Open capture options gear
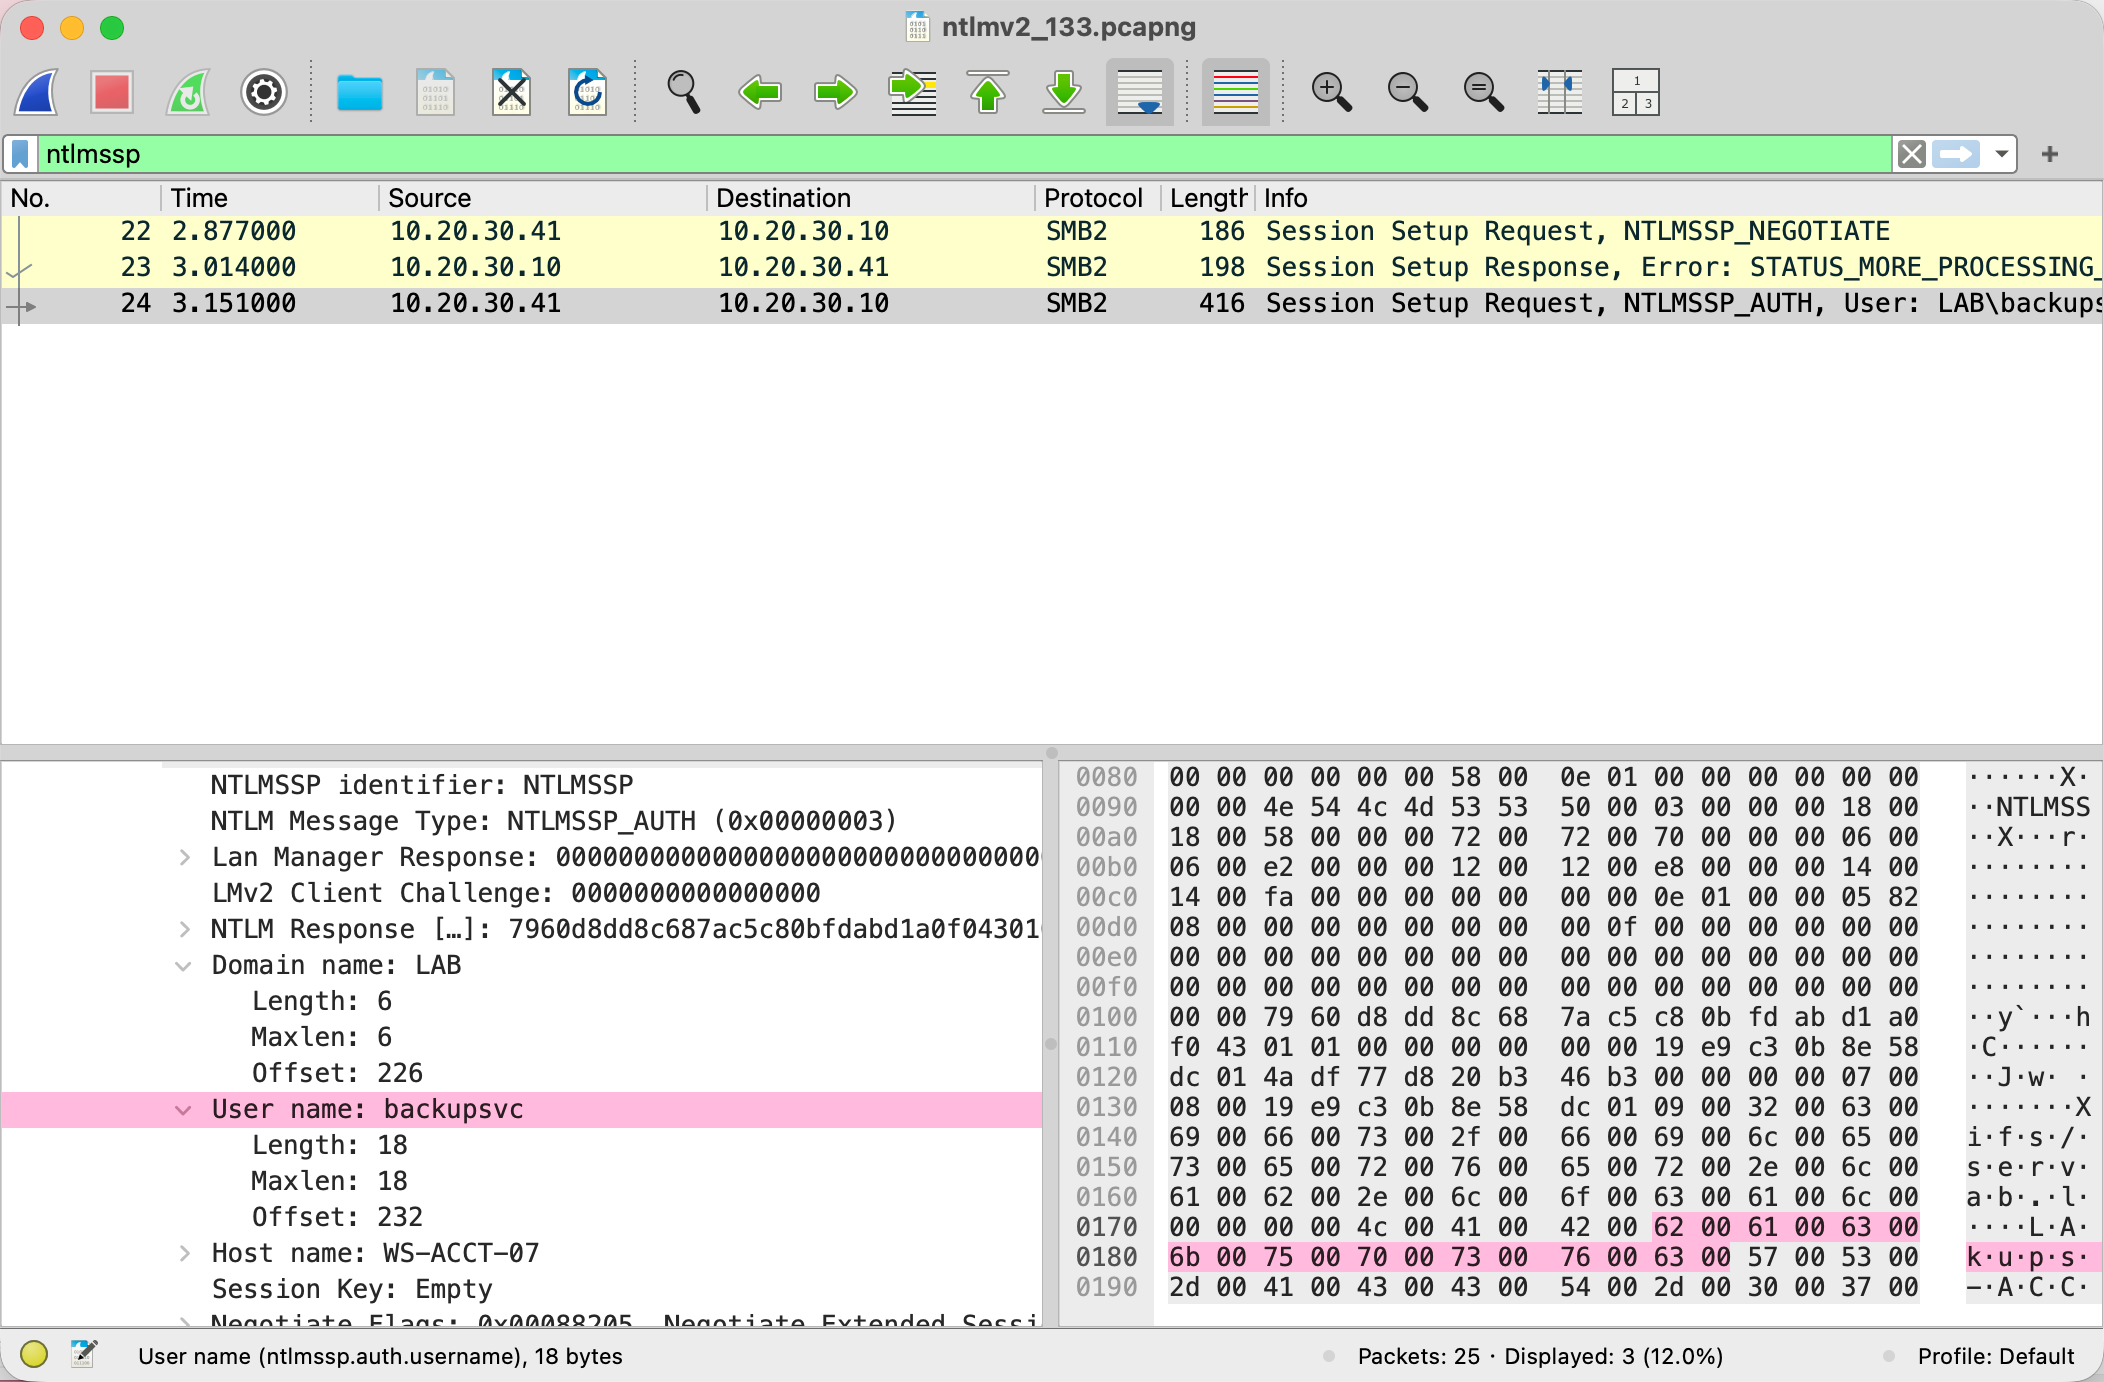Screen dimensions: 2104x1382 tap(264, 93)
